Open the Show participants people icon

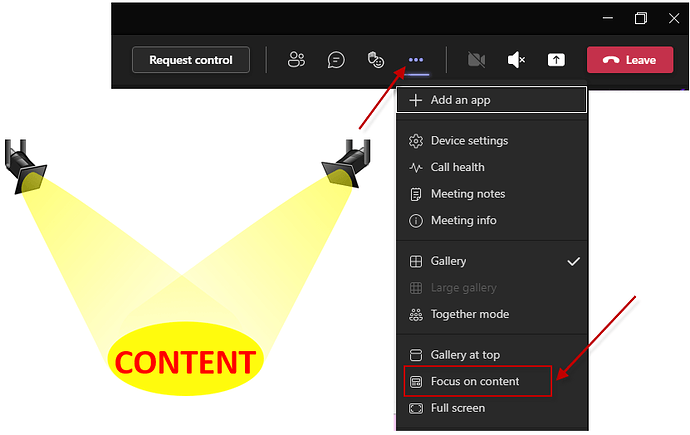296,60
